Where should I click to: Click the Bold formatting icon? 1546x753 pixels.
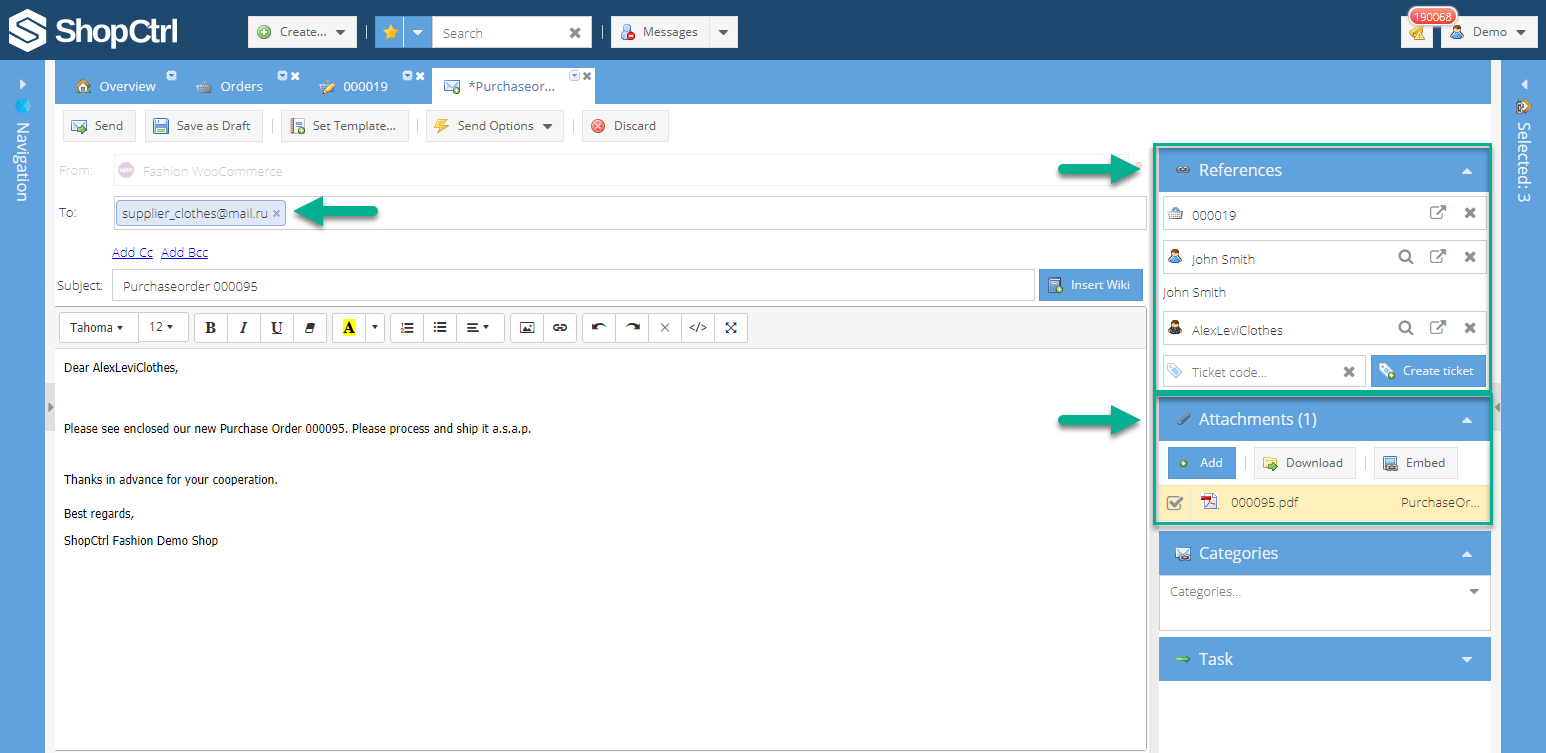tap(210, 328)
